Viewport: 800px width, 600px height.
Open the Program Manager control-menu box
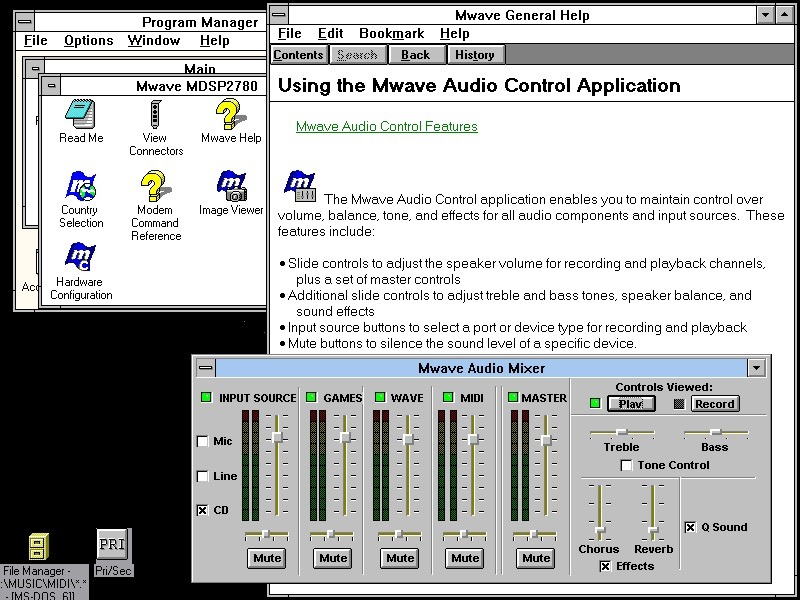pos(26,22)
